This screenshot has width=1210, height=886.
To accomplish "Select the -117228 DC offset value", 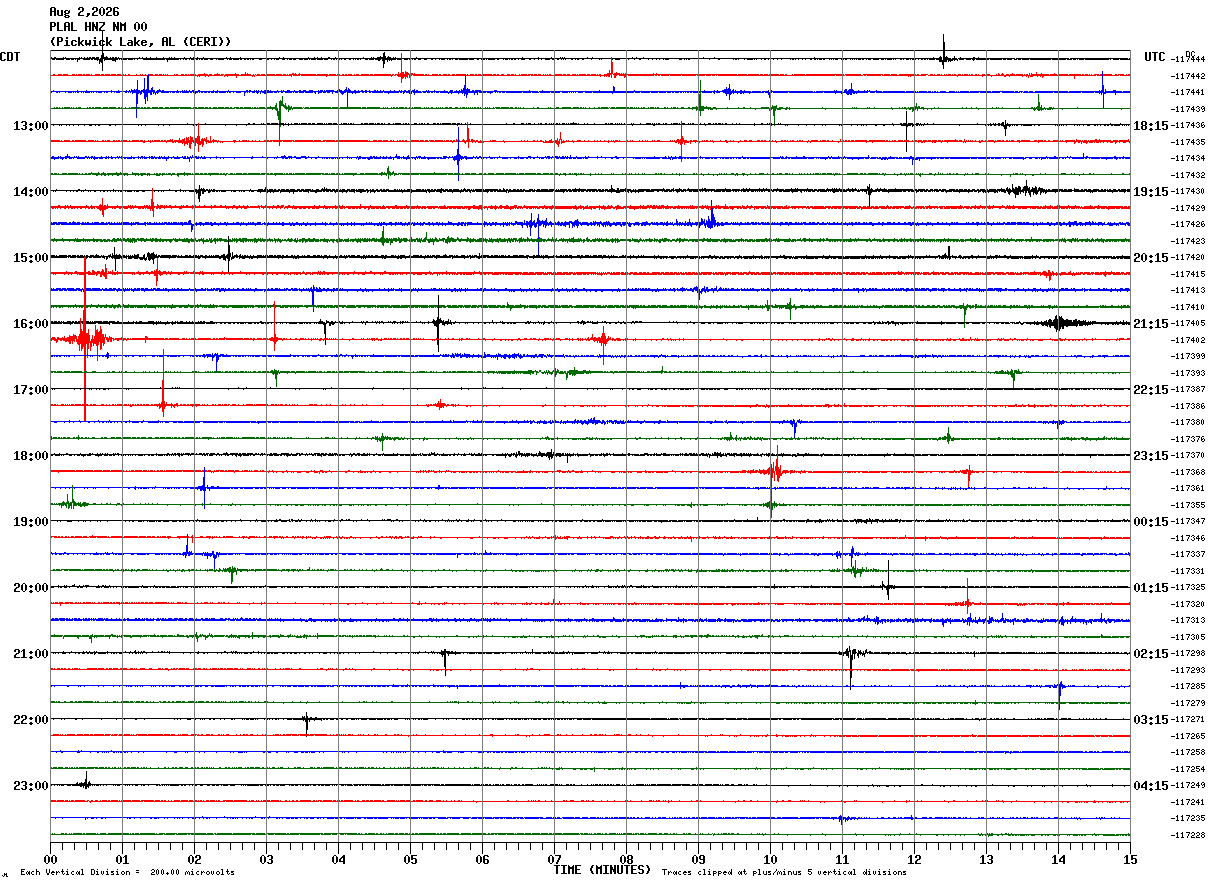I will [x=1188, y=835].
